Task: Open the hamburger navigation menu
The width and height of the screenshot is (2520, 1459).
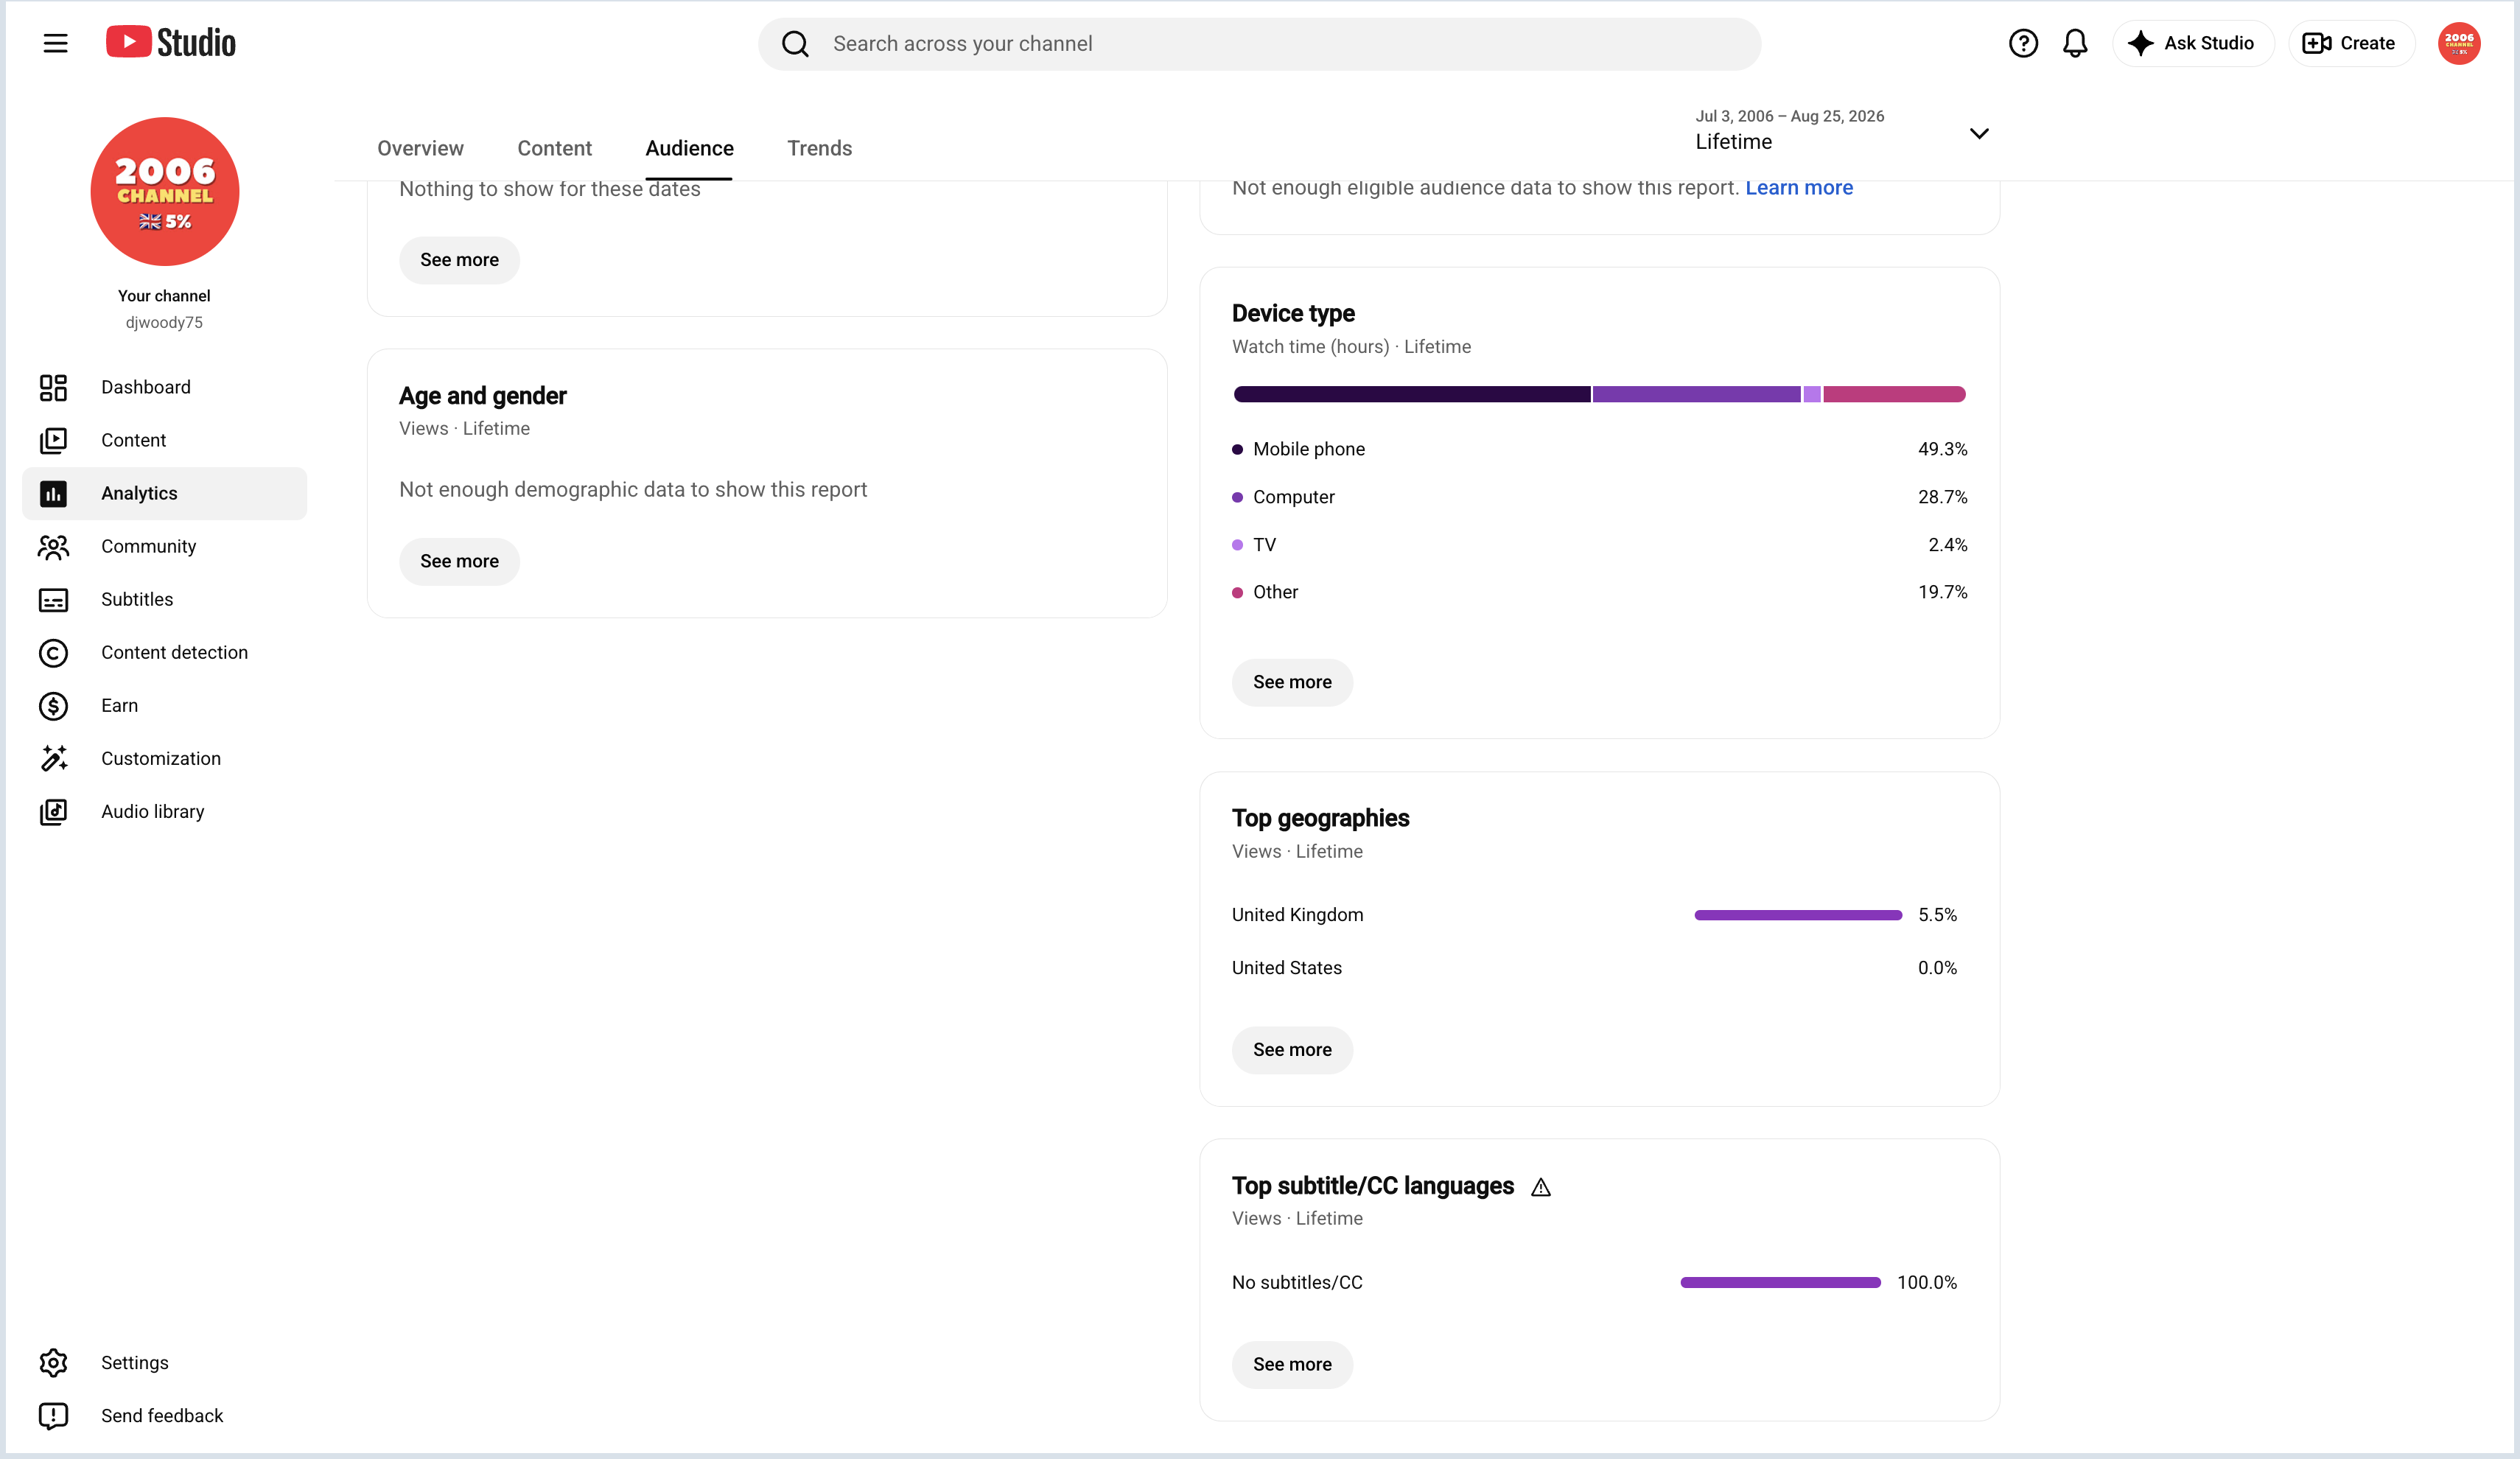Action: 55,43
